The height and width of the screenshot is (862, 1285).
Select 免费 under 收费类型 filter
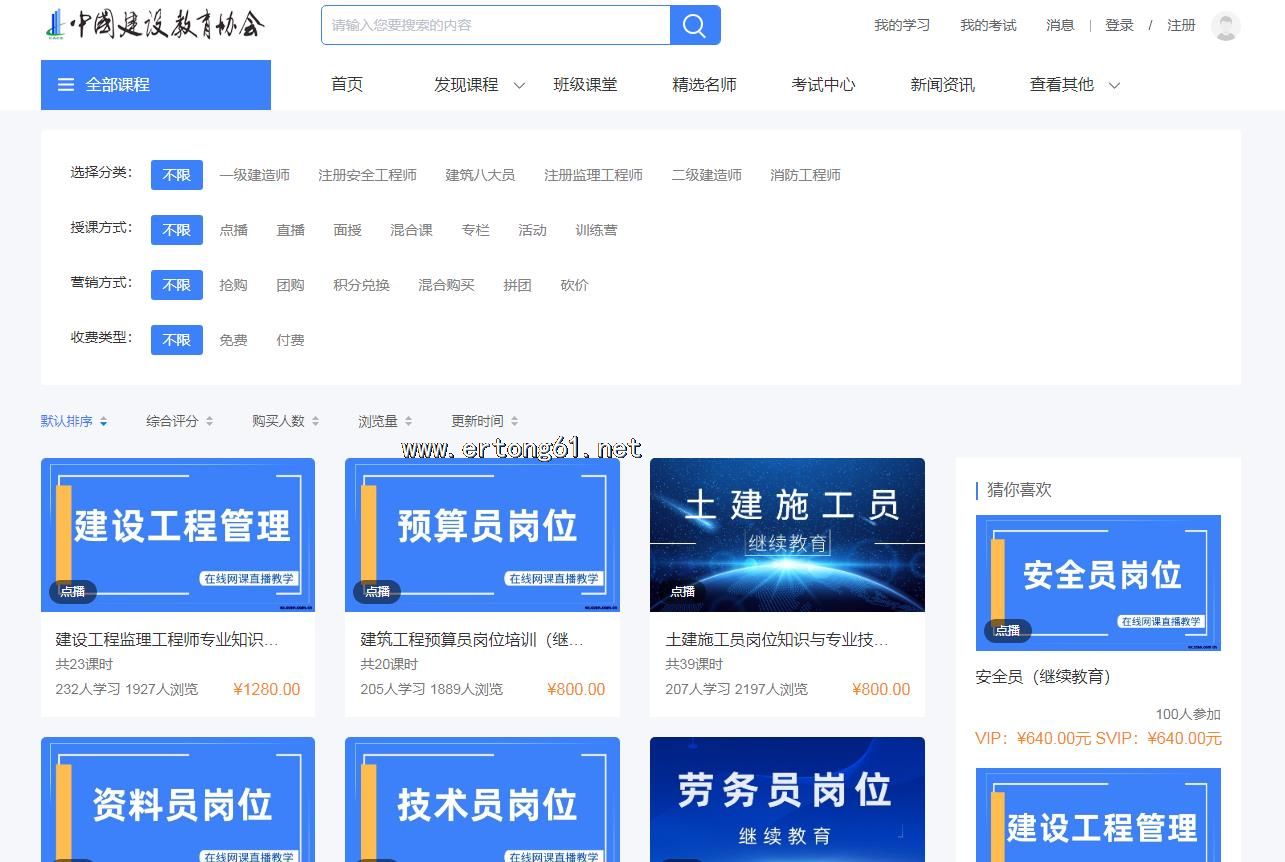coord(233,340)
